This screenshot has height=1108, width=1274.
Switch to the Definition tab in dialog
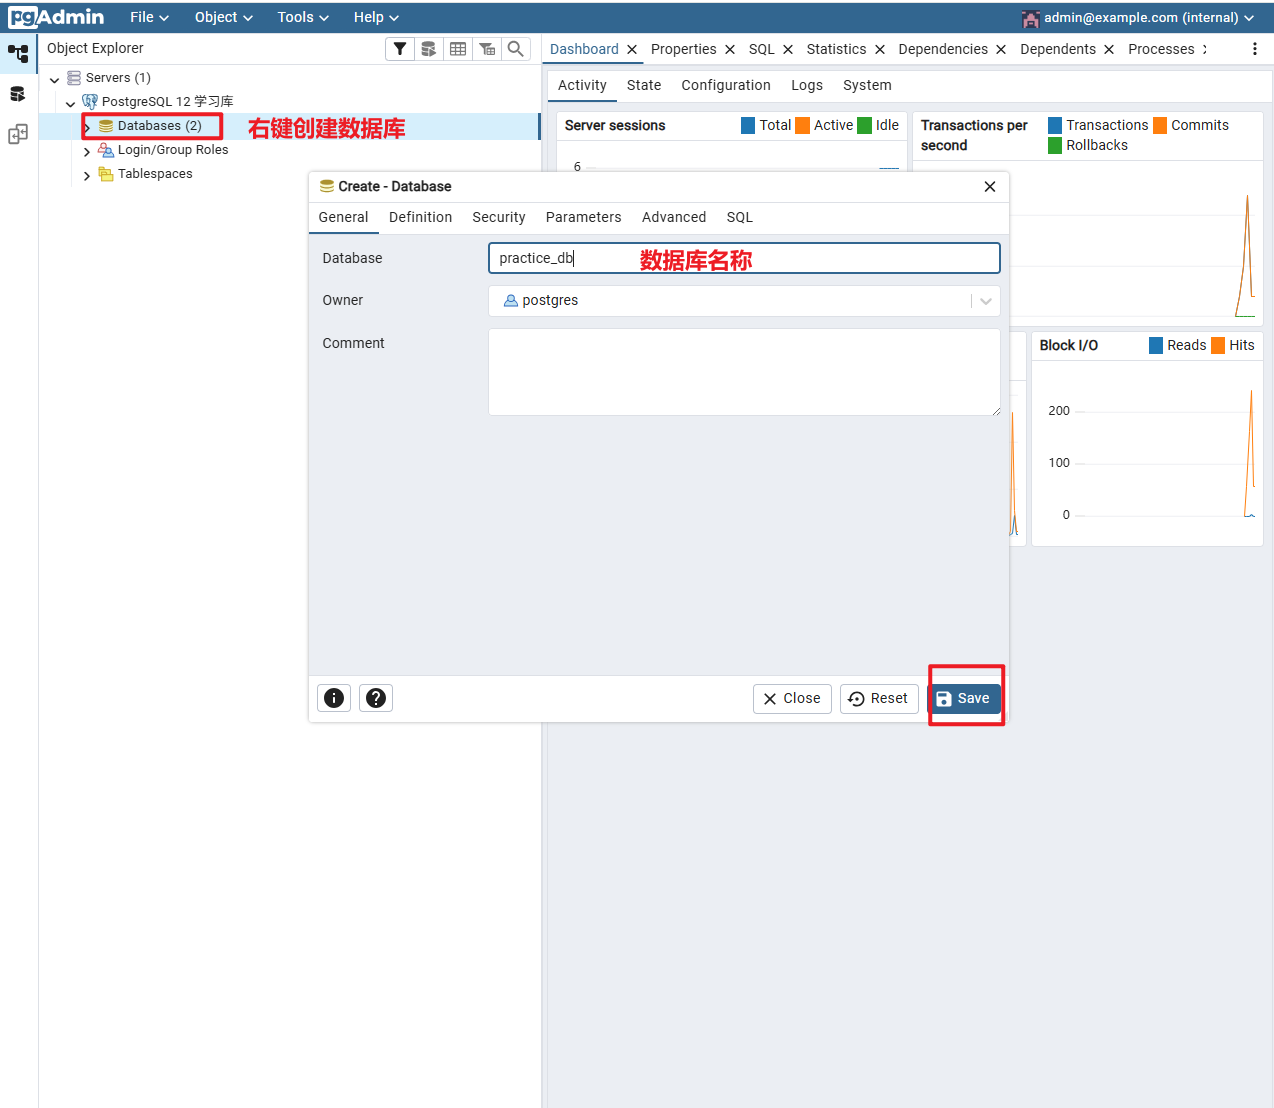pos(420,217)
